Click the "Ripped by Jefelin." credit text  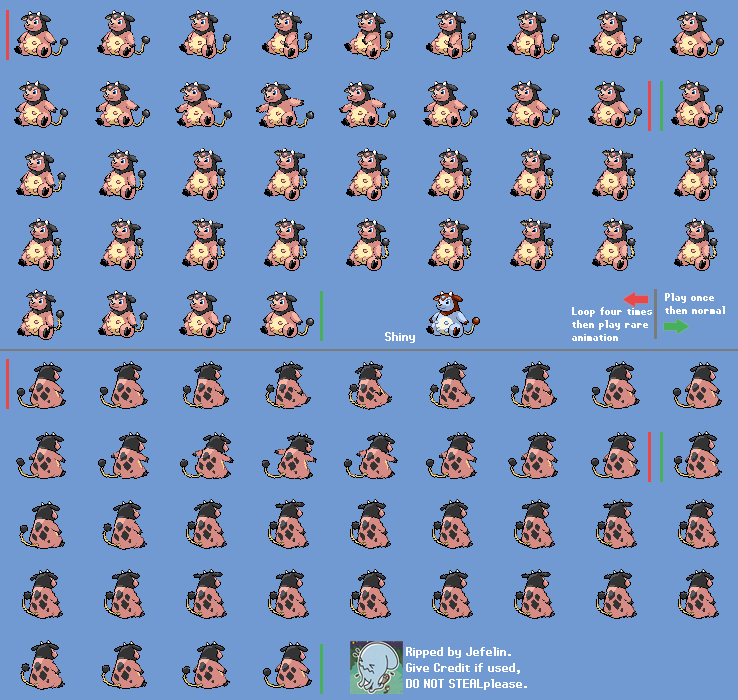pyautogui.click(x=458, y=652)
